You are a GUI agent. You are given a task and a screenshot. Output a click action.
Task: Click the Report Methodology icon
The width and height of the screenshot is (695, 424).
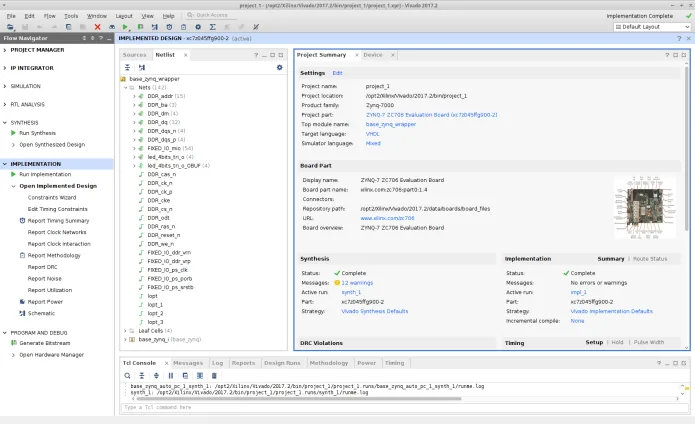[22, 255]
